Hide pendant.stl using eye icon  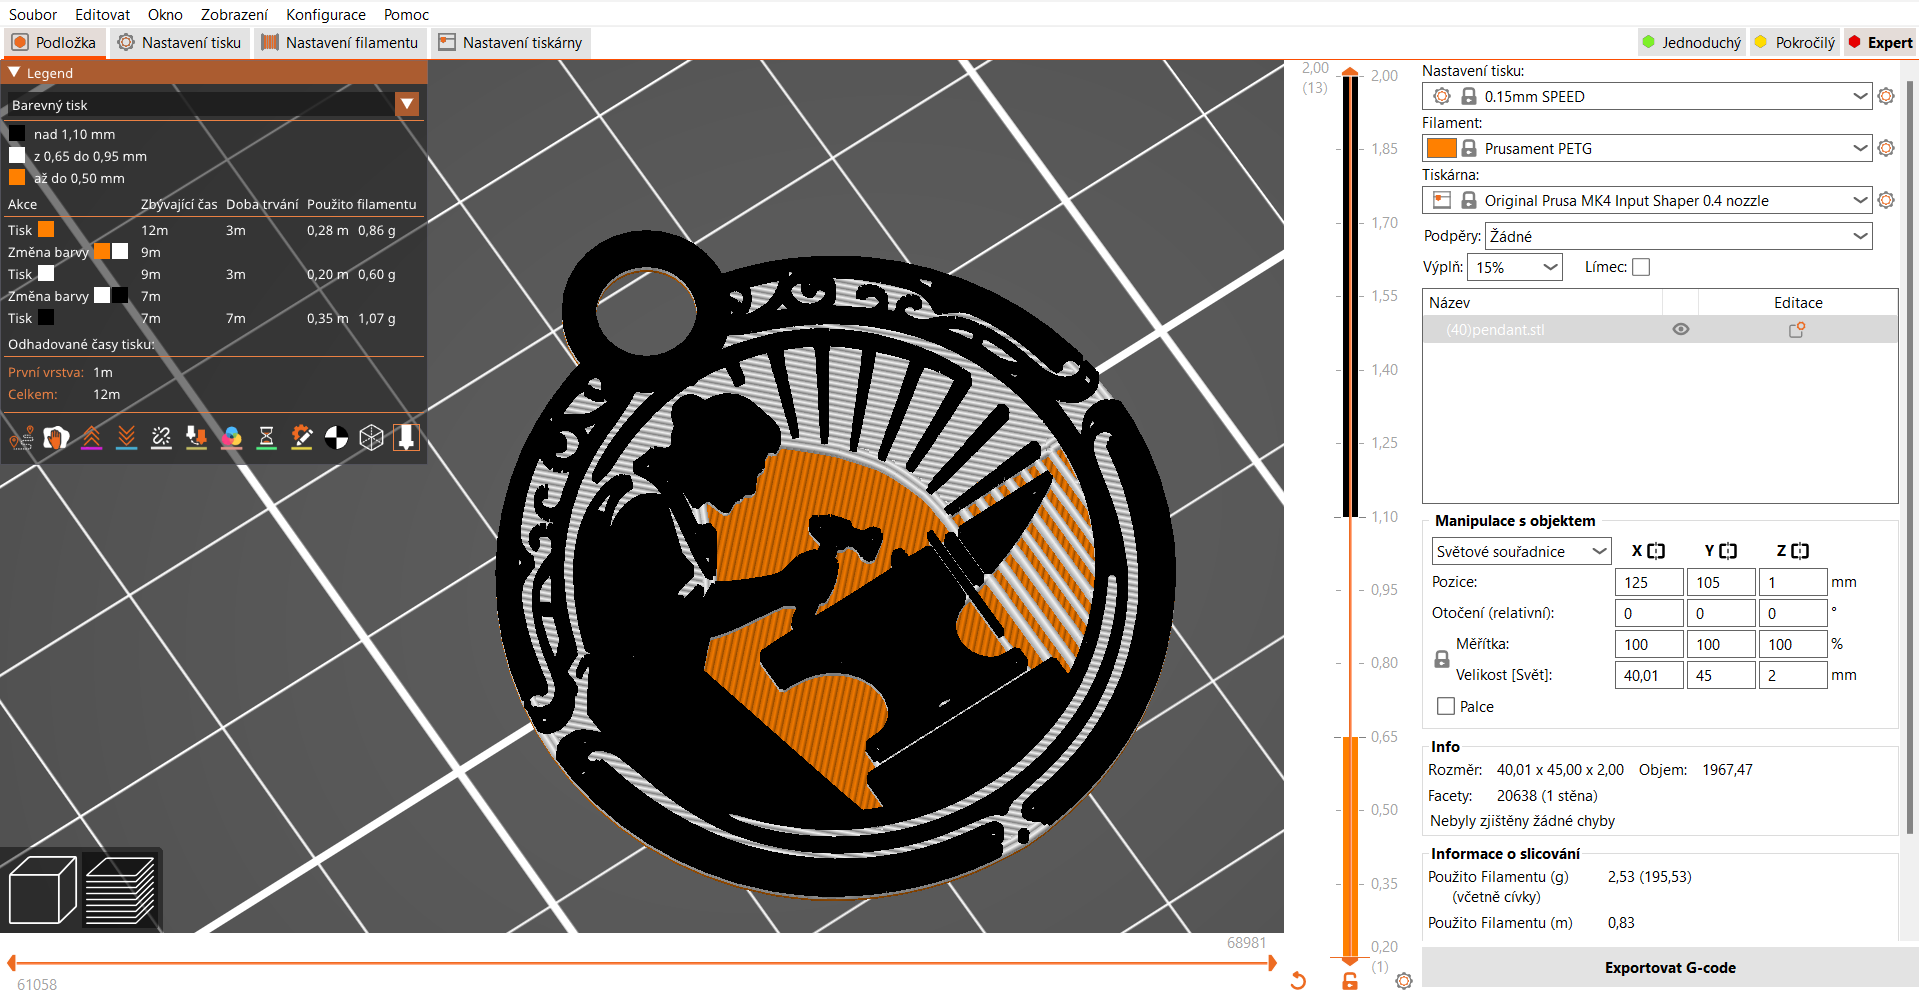pyautogui.click(x=1681, y=329)
